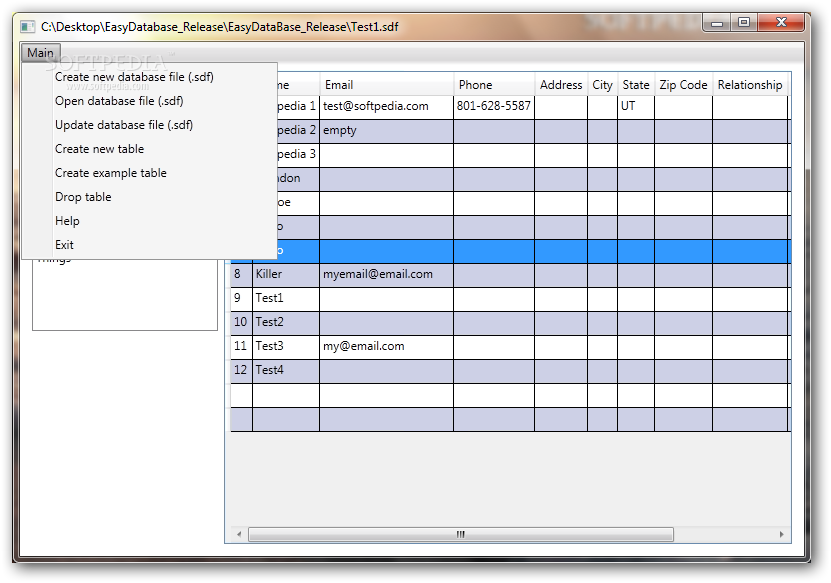The height and width of the screenshot is (583, 831).
Task: Close the EasyDatabase window
Action: click(781, 22)
